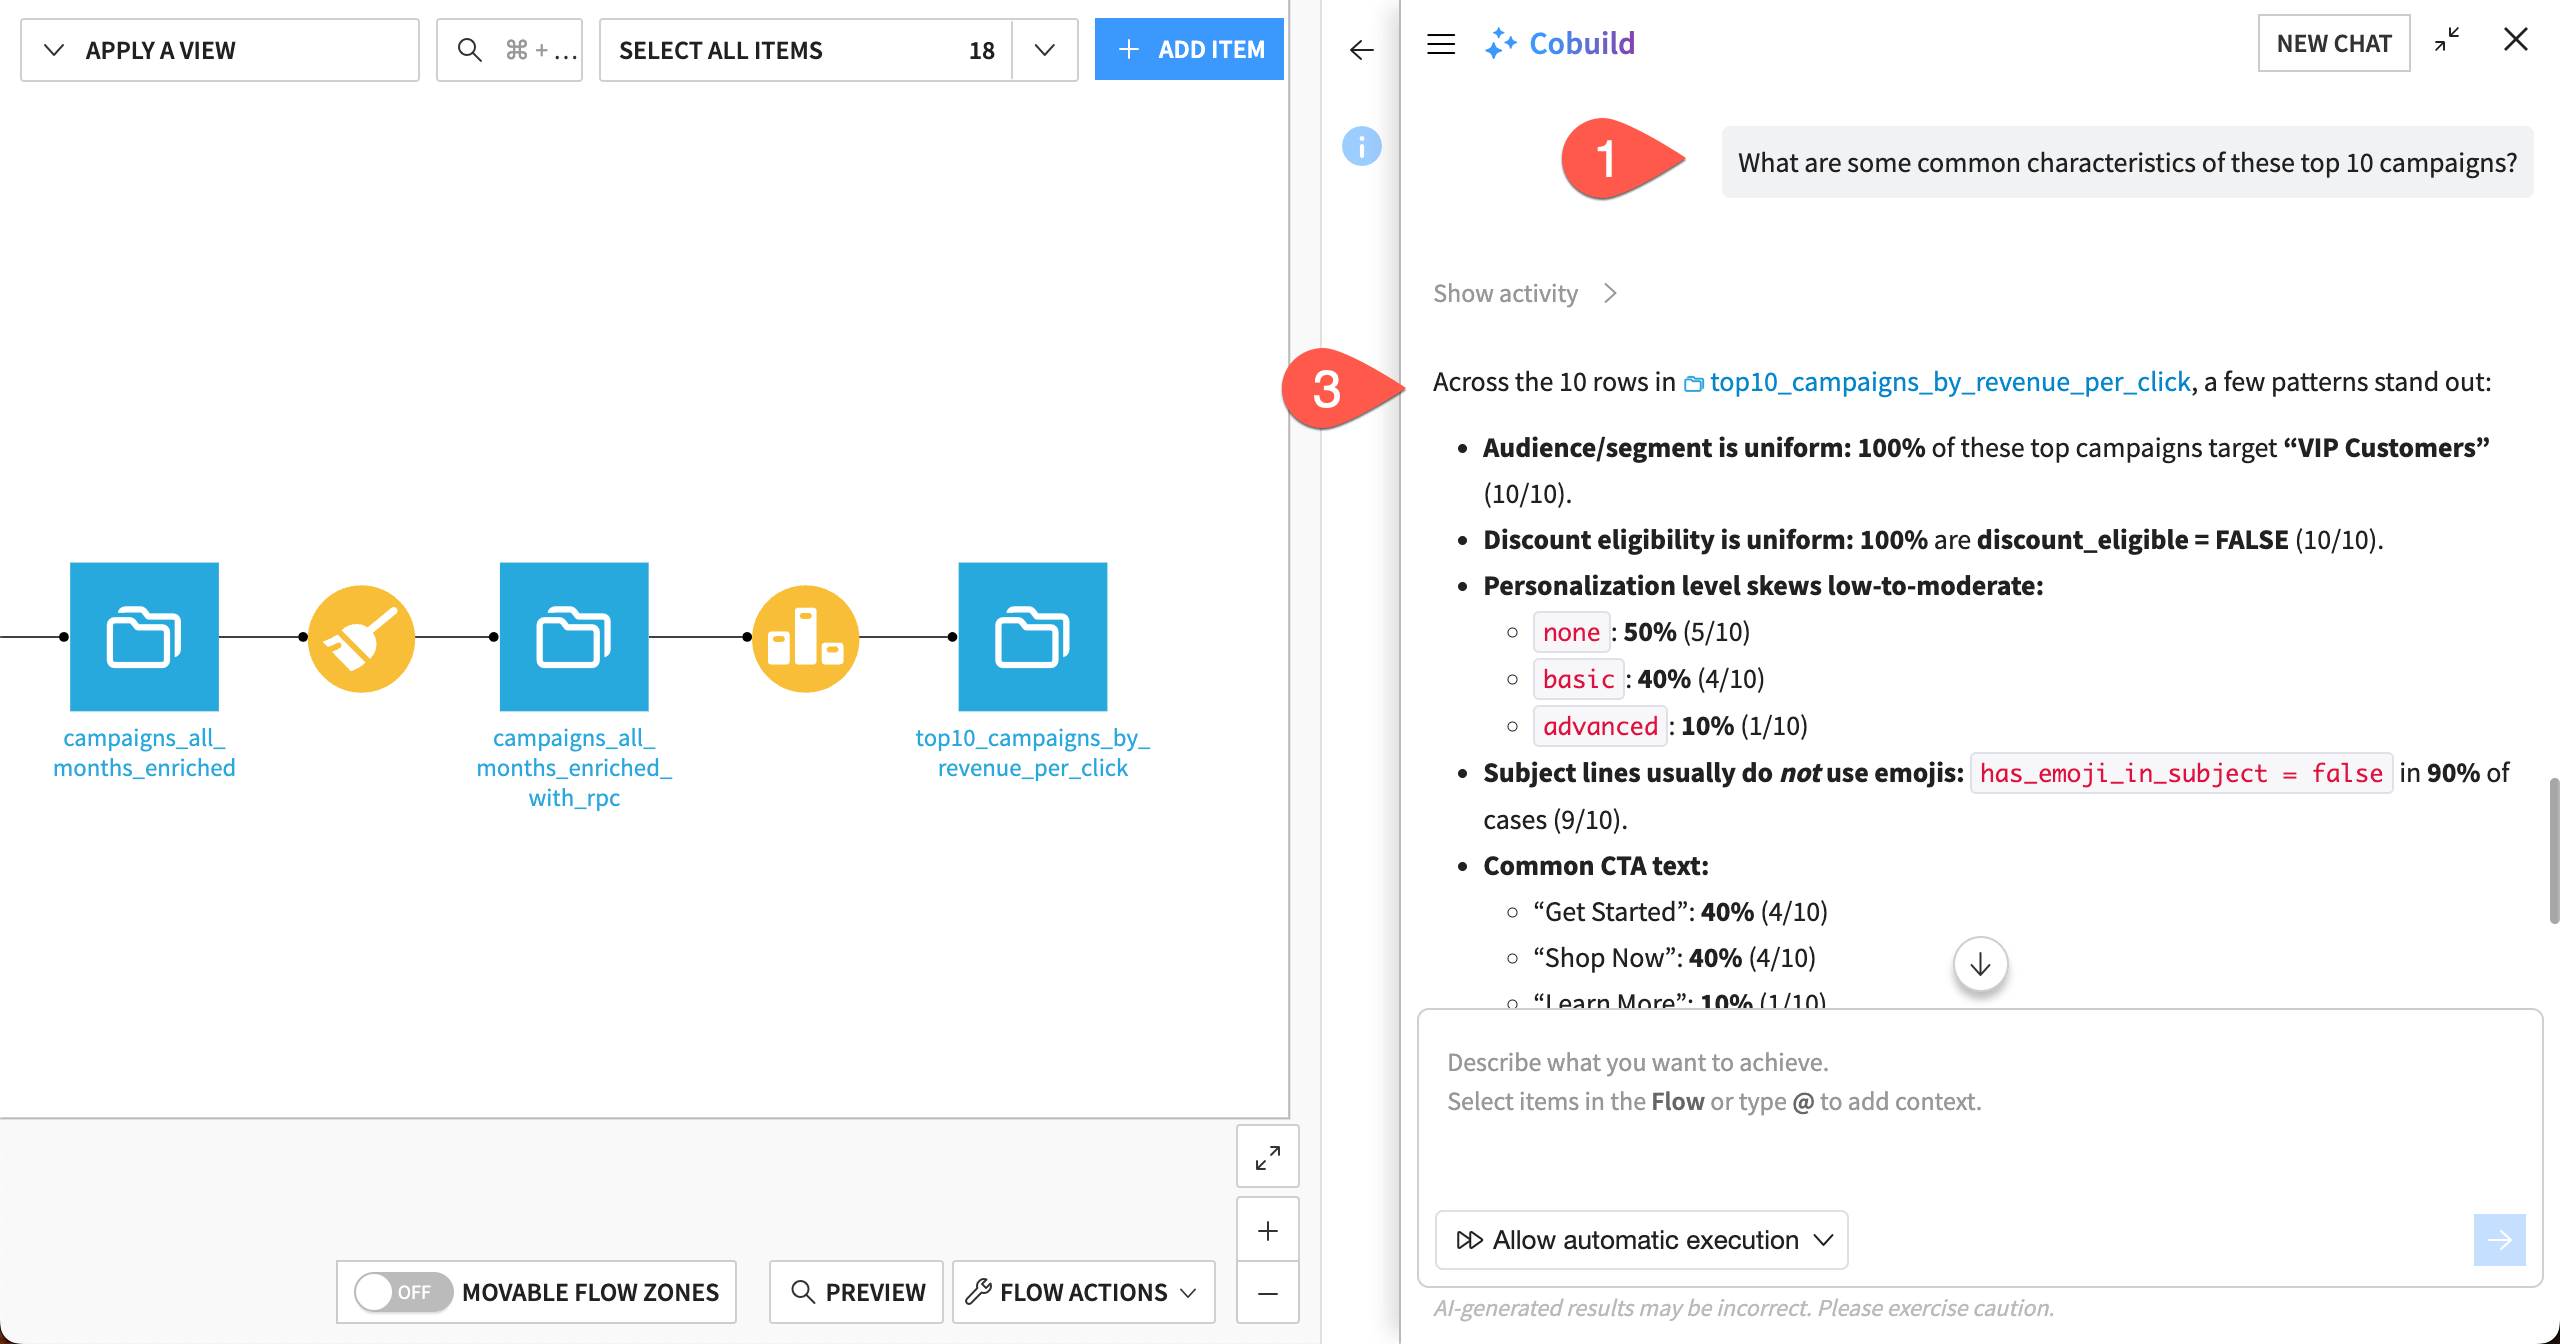Screen dimensions: 2560x1344
Task: Zoom in on the flow
Action: coord(1267,1230)
